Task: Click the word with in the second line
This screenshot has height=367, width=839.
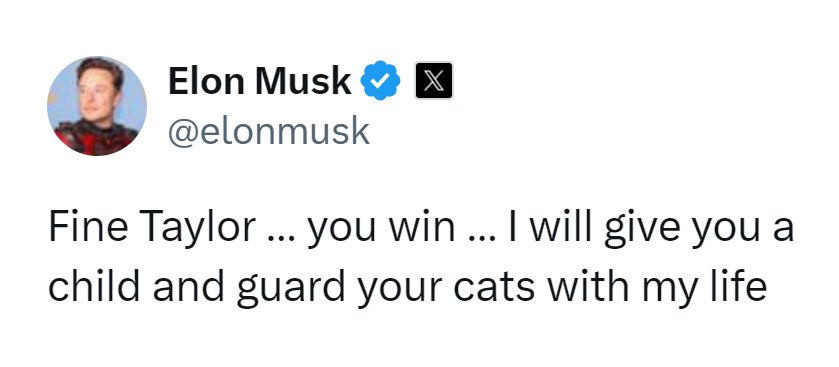Action: 589,286
